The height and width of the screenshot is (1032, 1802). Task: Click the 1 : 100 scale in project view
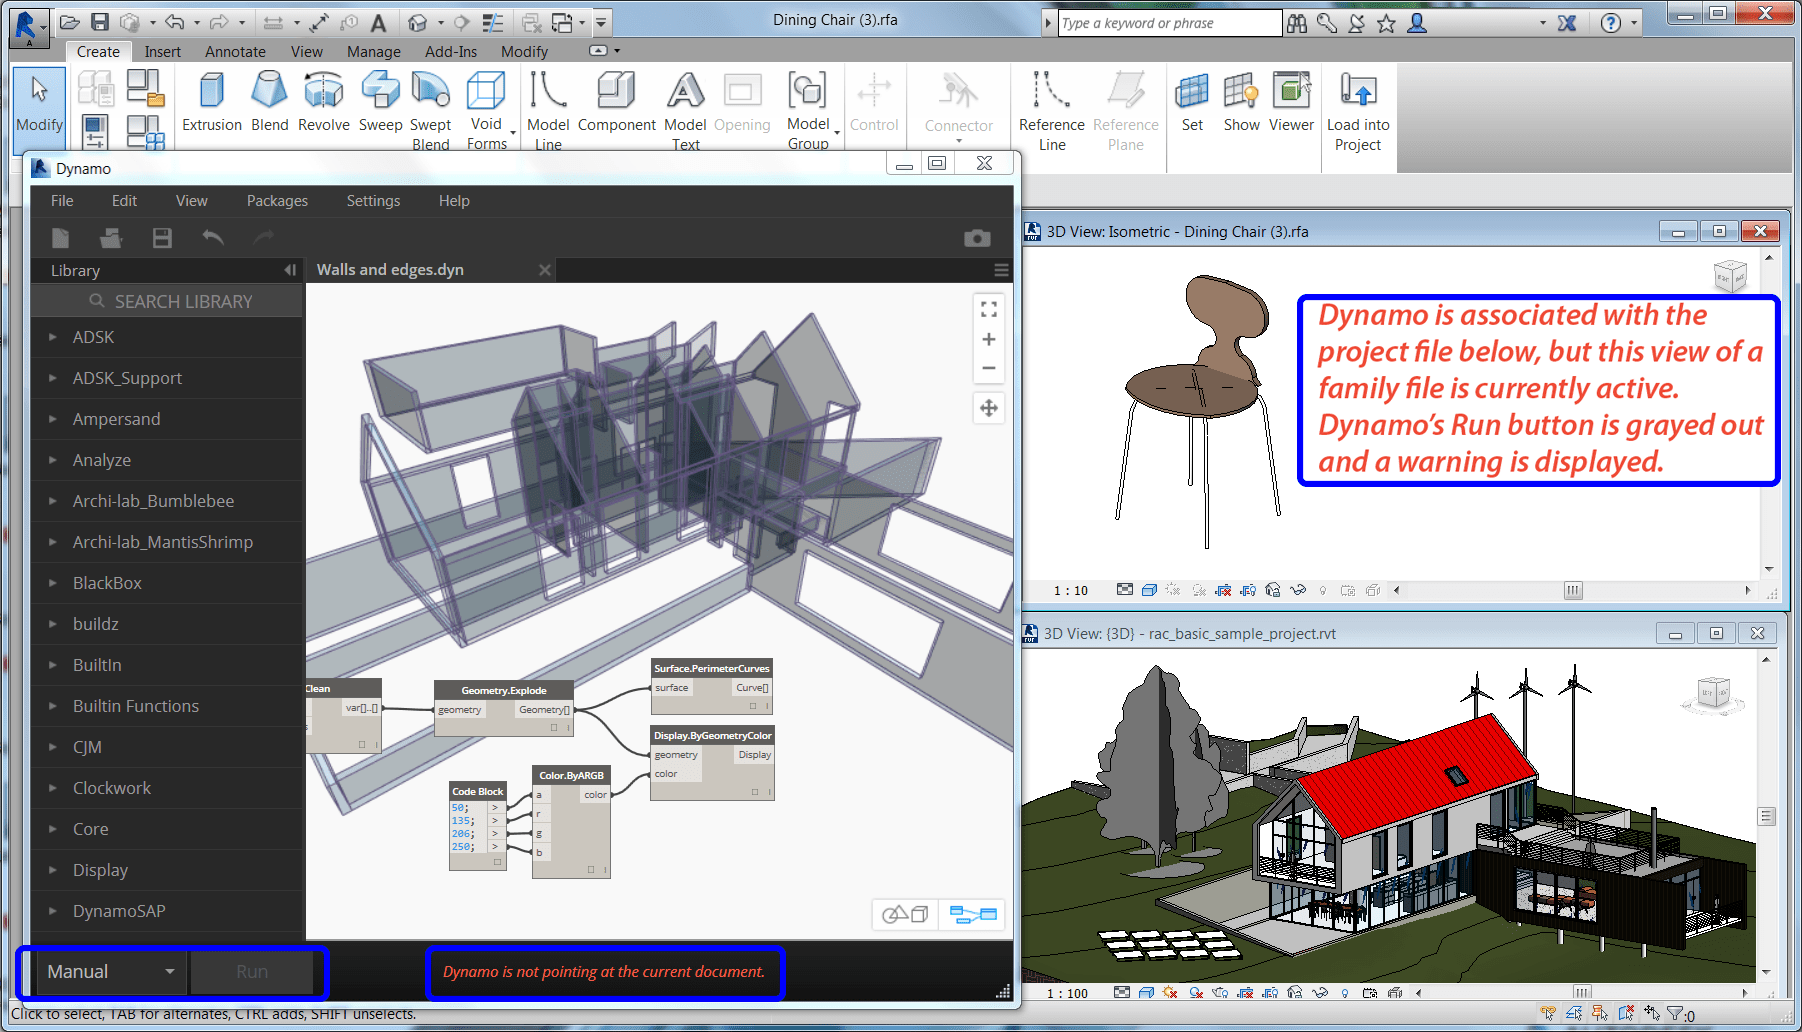click(x=1068, y=994)
